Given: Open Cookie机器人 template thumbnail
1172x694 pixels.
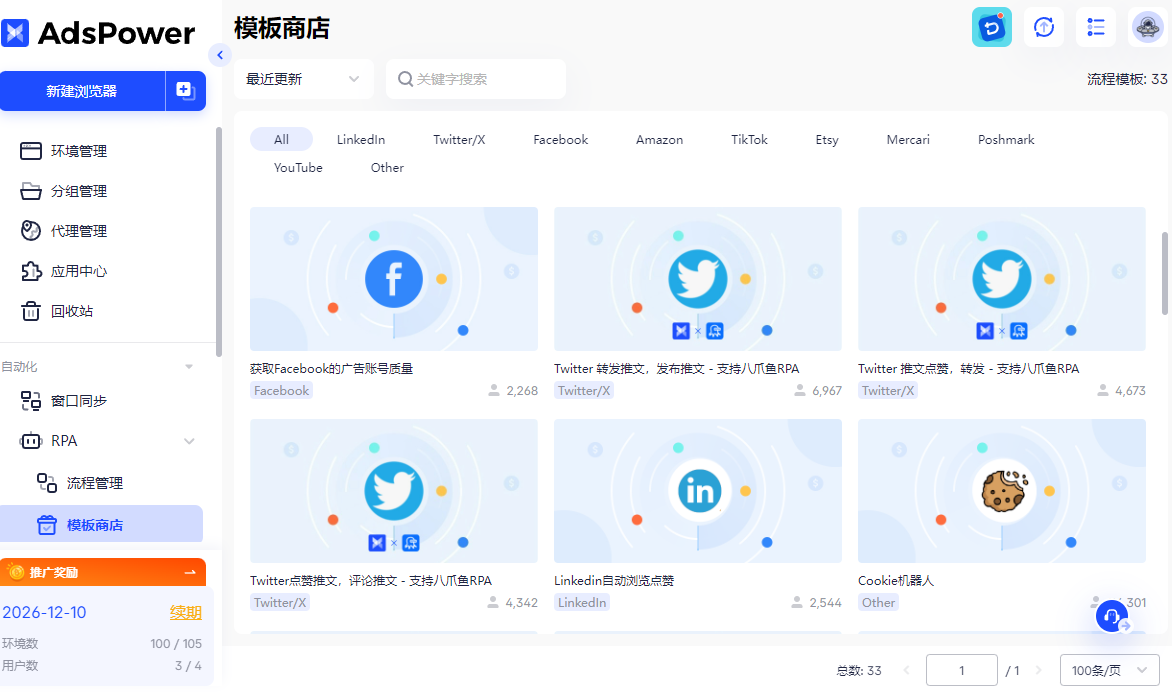Looking at the screenshot, I should (x=1002, y=491).
